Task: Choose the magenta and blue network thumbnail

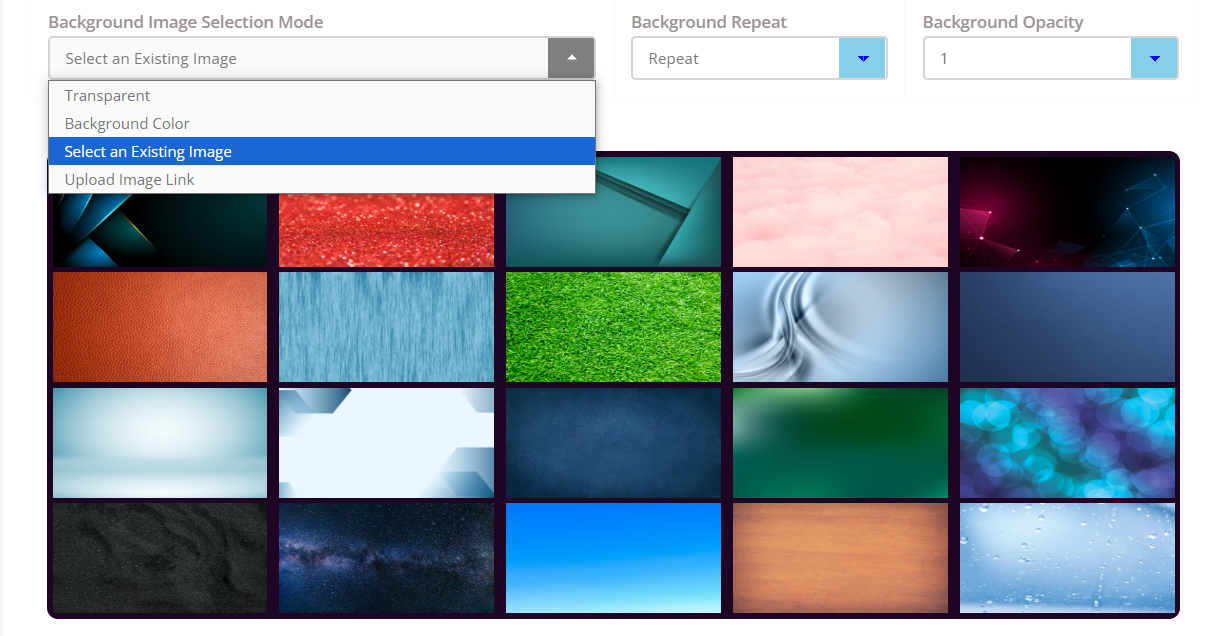Action: 1067,212
